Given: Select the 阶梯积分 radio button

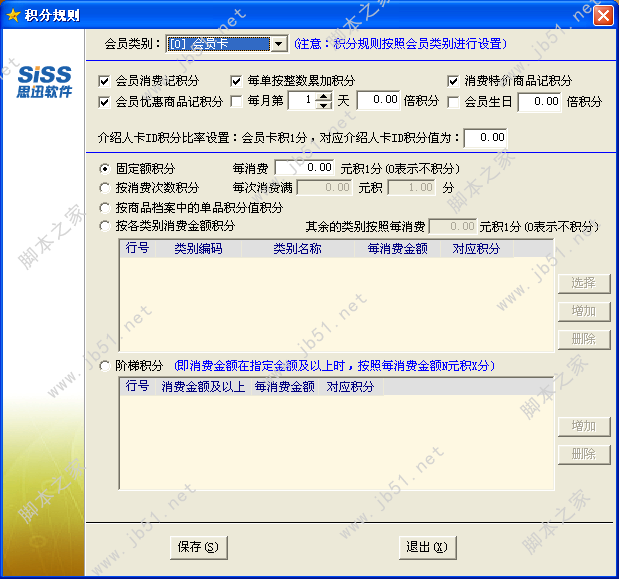Looking at the screenshot, I should coord(104,366).
